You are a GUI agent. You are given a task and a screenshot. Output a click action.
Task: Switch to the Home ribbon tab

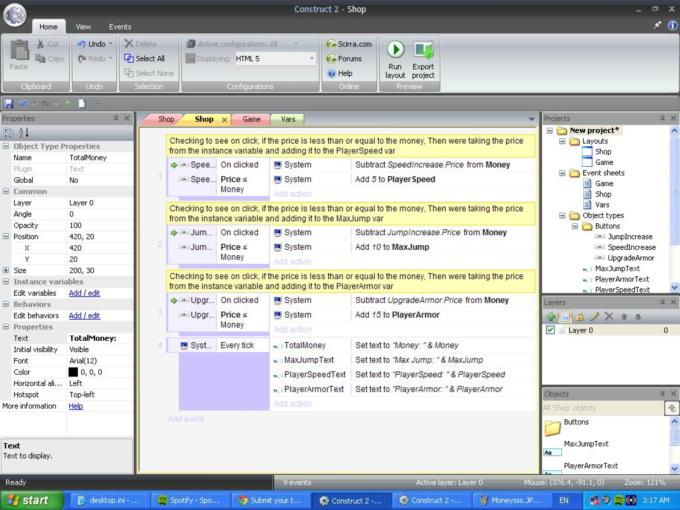pos(49,27)
